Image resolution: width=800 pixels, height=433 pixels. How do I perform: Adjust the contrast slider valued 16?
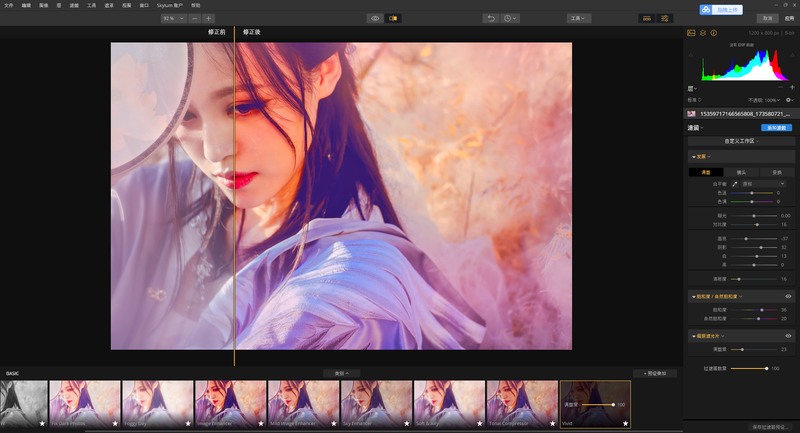[754, 225]
